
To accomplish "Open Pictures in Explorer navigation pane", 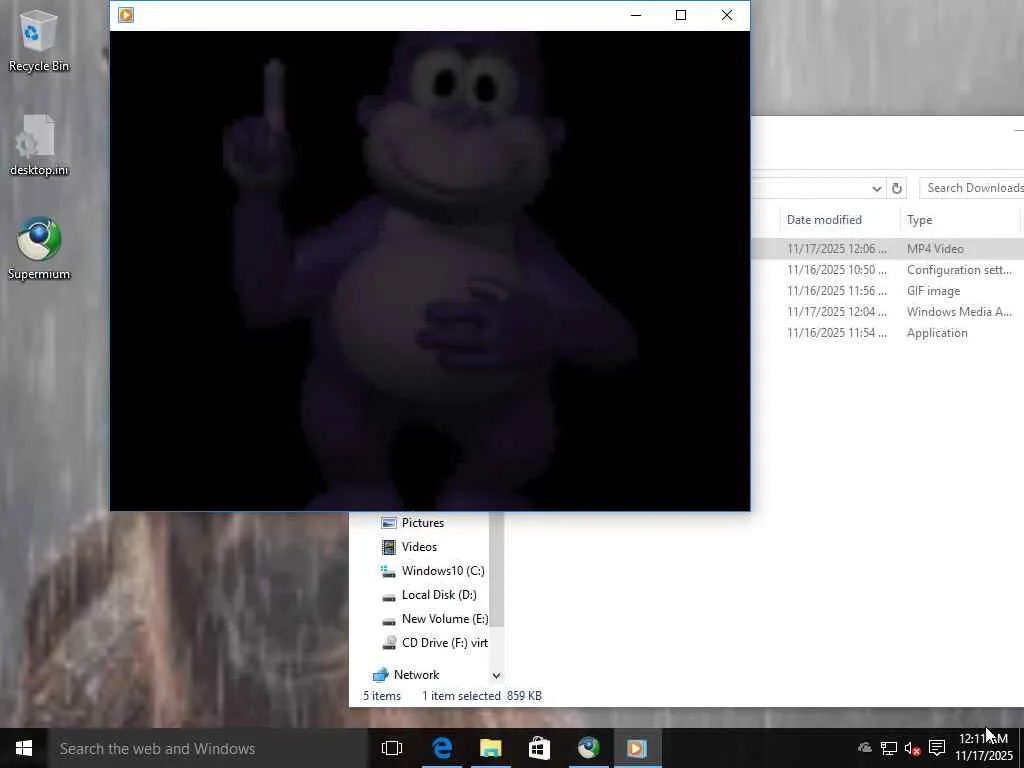I will pyautogui.click(x=423, y=522).
